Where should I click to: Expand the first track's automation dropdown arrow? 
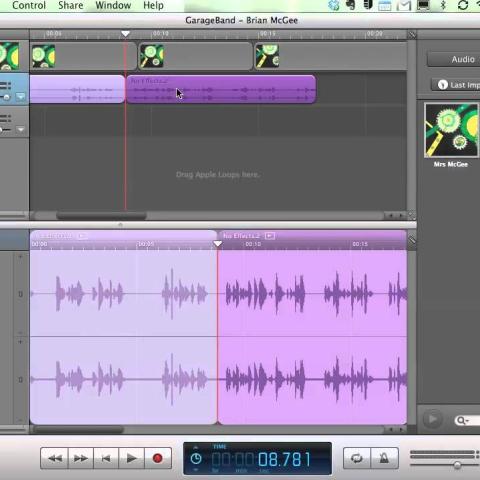21,97
